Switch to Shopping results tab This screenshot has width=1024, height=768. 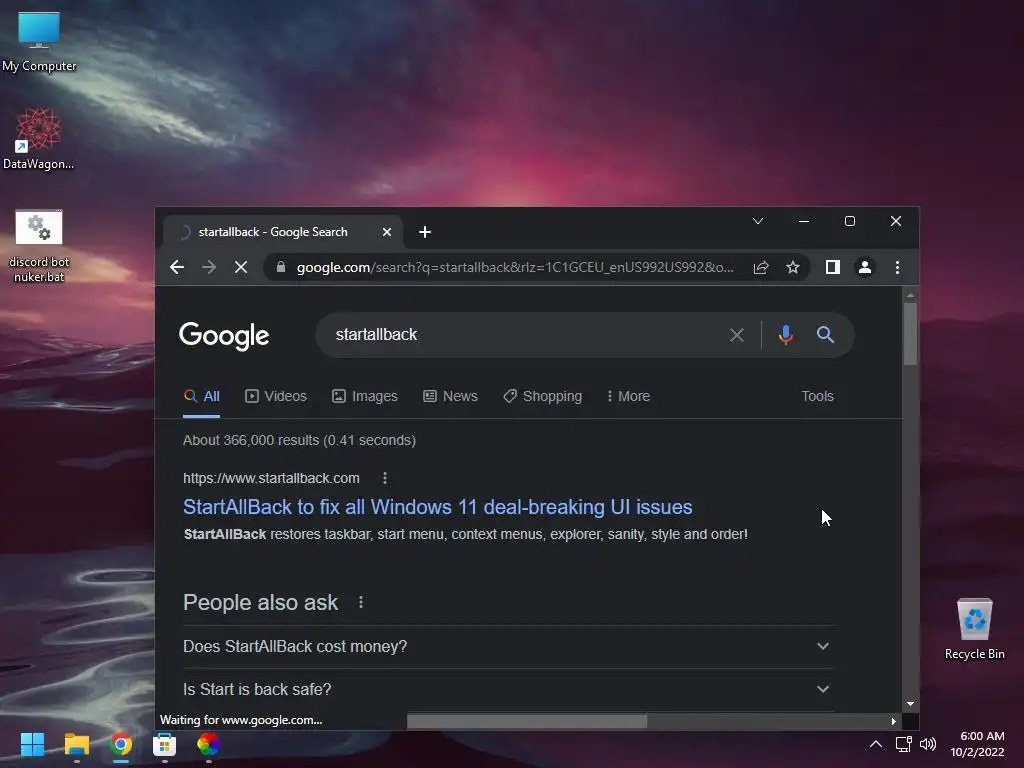tap(542, 396)
